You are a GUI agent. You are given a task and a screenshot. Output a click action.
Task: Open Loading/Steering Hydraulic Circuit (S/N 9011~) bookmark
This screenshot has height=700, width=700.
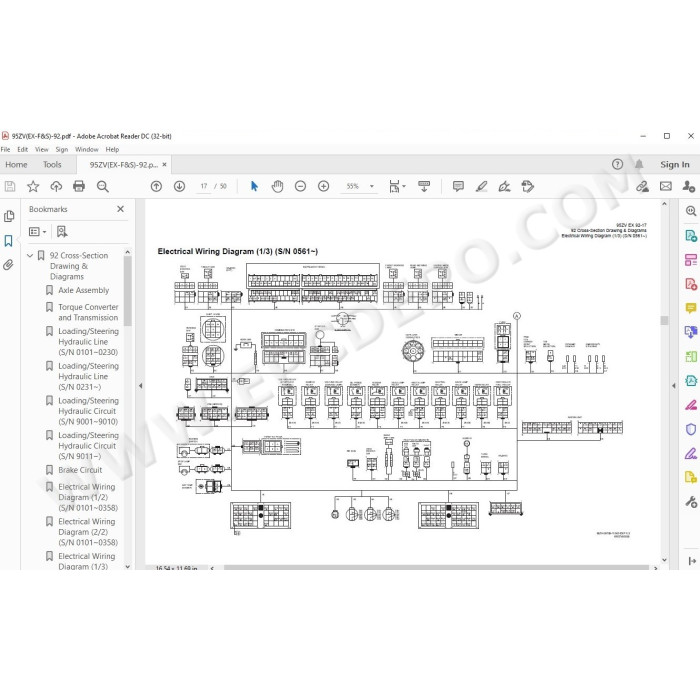[x=88, y=446]
